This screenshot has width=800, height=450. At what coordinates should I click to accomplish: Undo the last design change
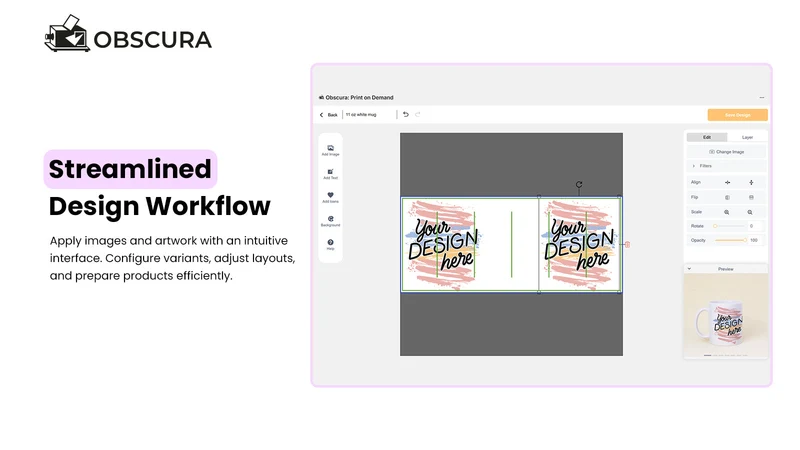coord(406,114)
